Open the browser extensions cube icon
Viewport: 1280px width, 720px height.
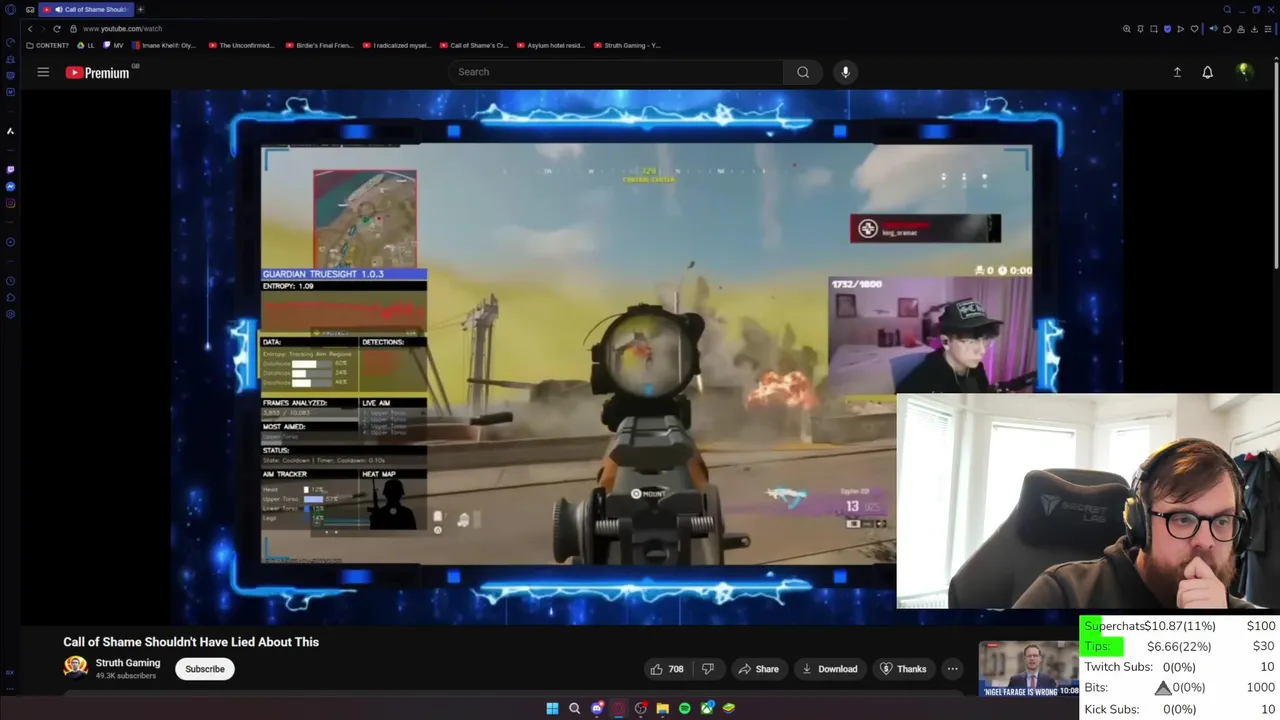(1227, 29)
